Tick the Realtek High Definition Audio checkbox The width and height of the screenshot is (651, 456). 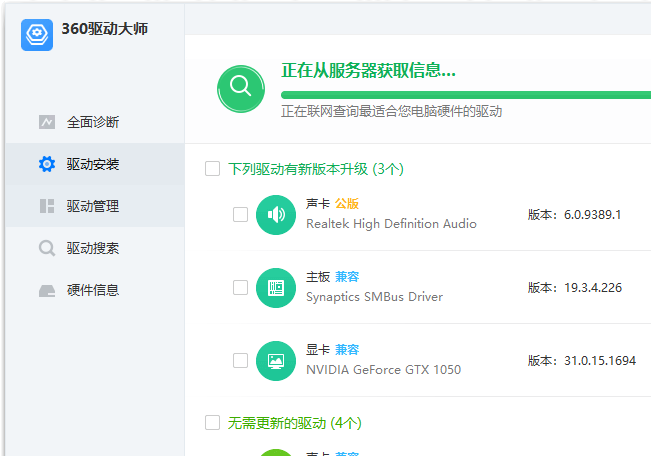point(240,215)
